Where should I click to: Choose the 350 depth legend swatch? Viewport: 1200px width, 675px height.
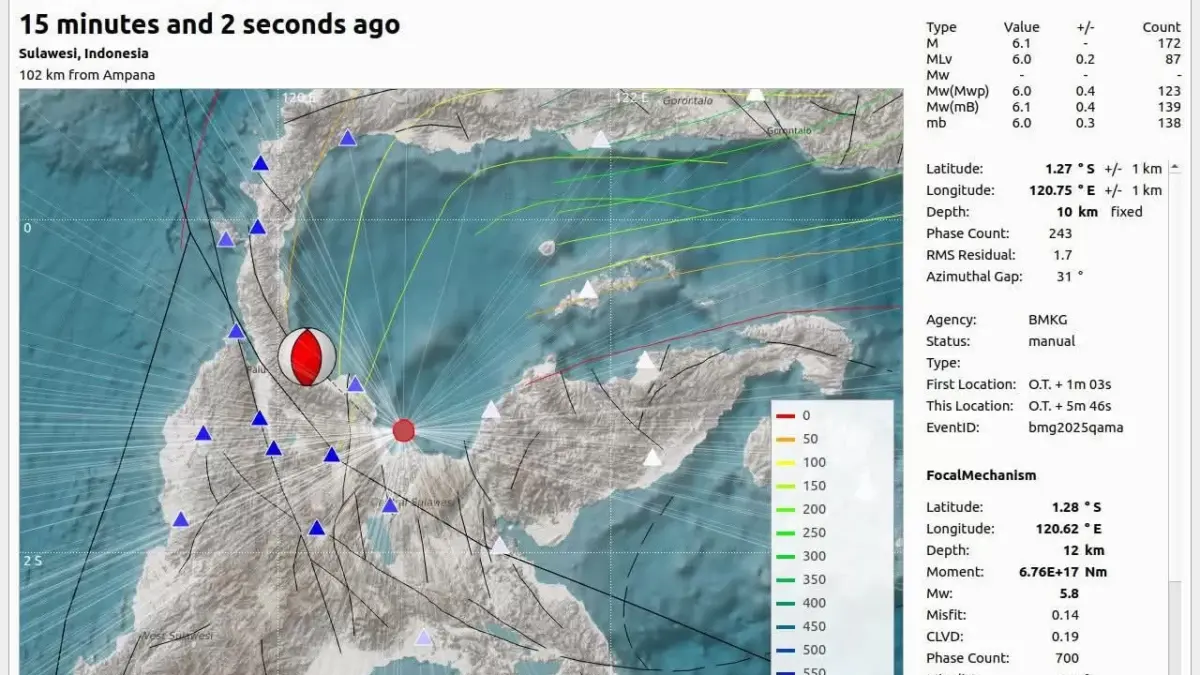[x=785, y=580]
